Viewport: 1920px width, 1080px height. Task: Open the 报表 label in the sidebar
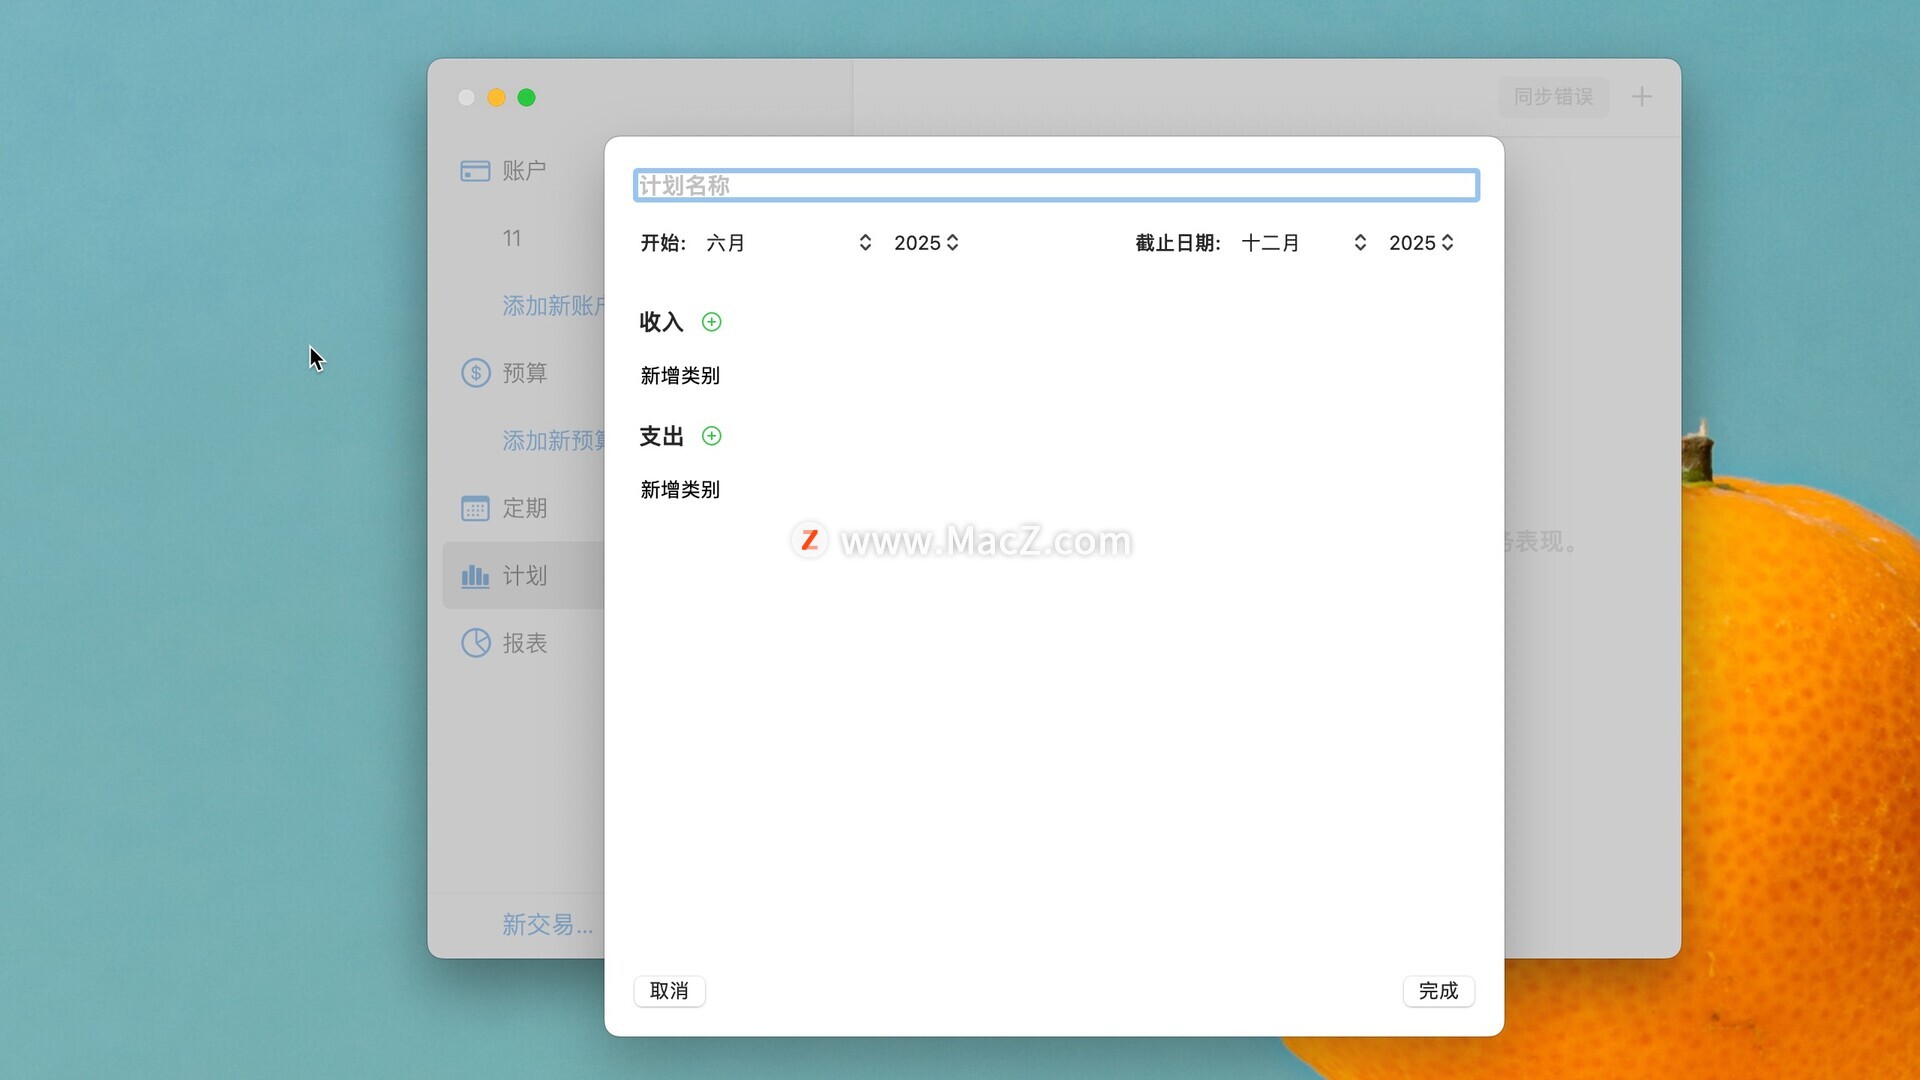pos(524,643)
